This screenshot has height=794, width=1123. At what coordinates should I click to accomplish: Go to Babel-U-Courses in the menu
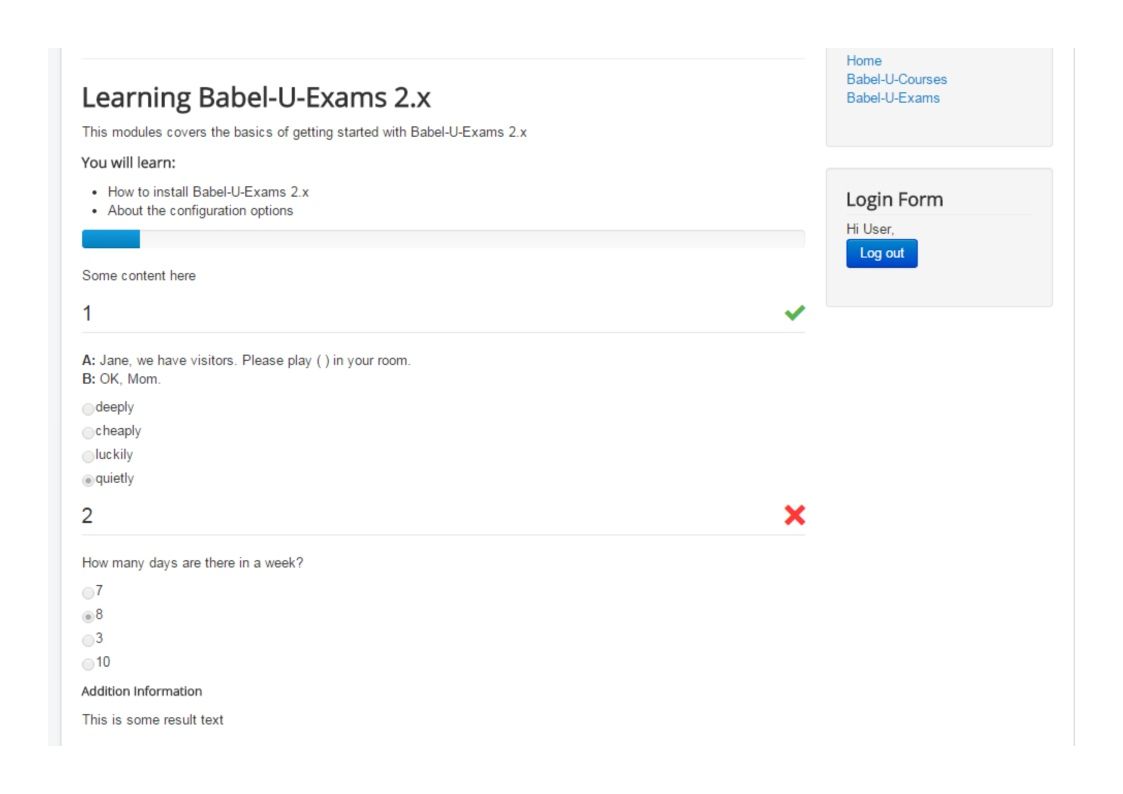click(x=896, y=79)
